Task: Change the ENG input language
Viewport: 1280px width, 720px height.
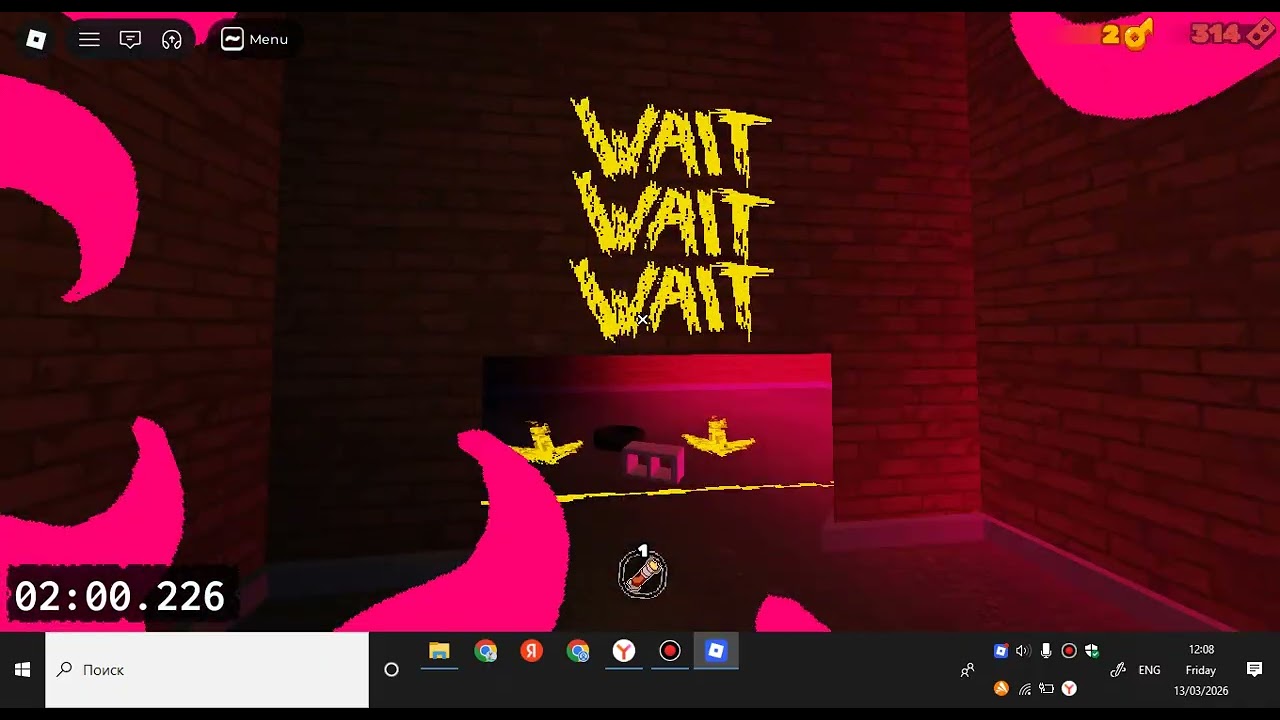Action: tap(1149, 670)
